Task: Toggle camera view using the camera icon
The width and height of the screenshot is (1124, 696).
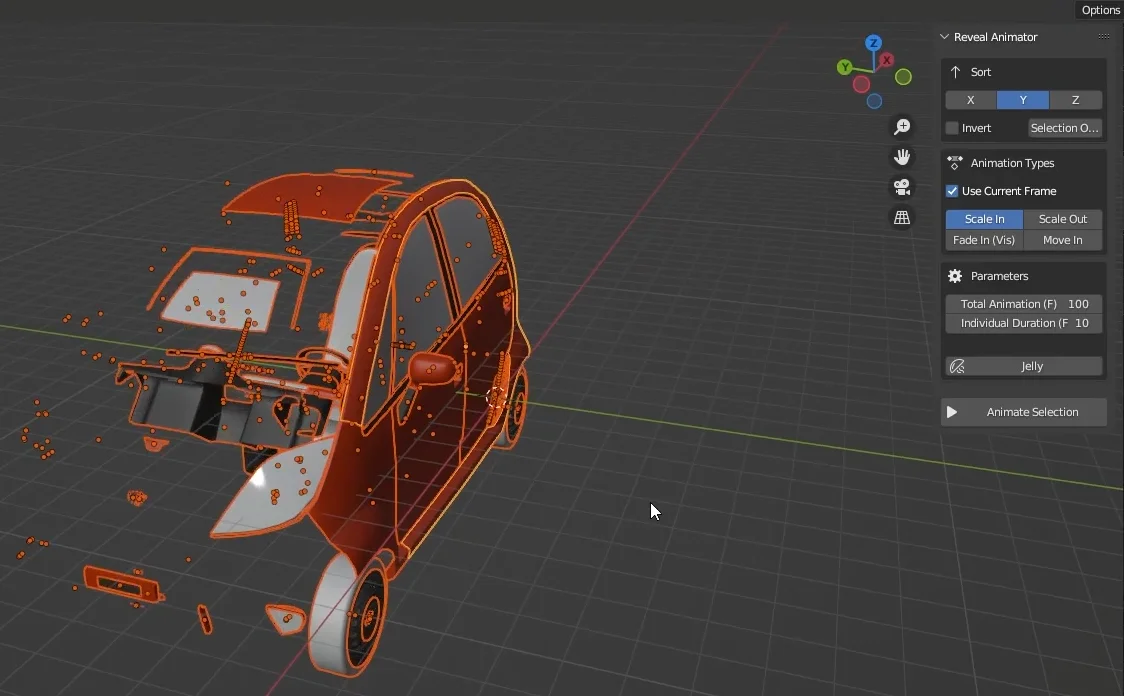Action: pos(902,187)
